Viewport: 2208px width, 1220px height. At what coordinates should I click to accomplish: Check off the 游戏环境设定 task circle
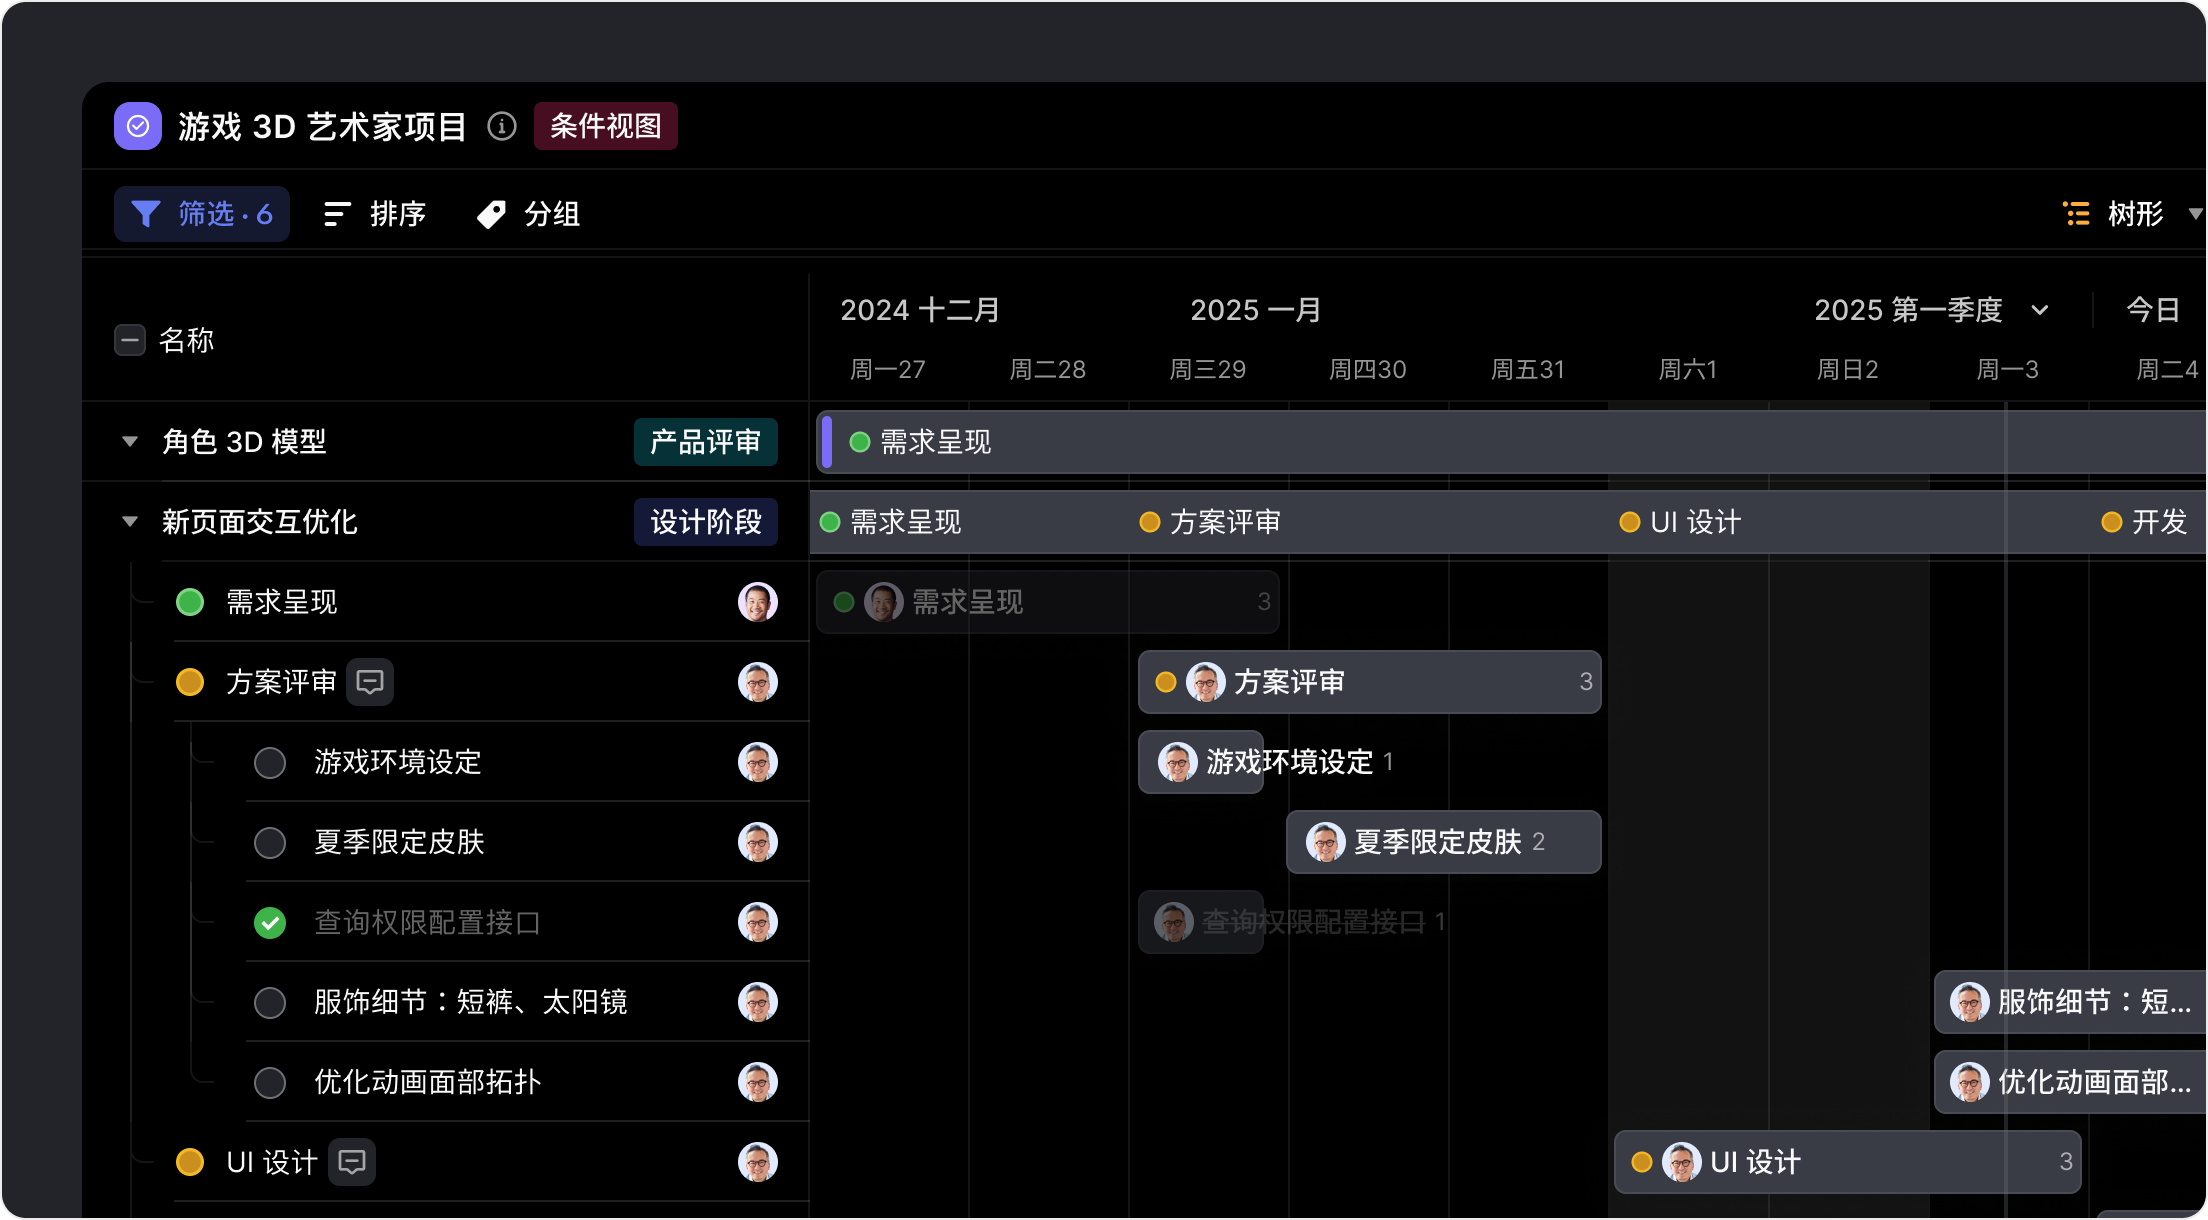pos(270,763)
